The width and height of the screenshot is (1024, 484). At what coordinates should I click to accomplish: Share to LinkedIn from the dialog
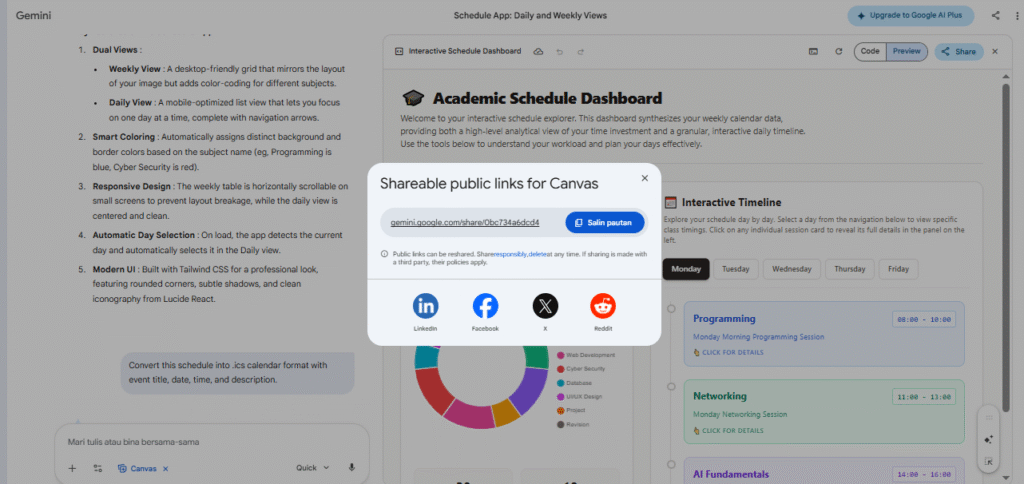(x=425, y=306)
